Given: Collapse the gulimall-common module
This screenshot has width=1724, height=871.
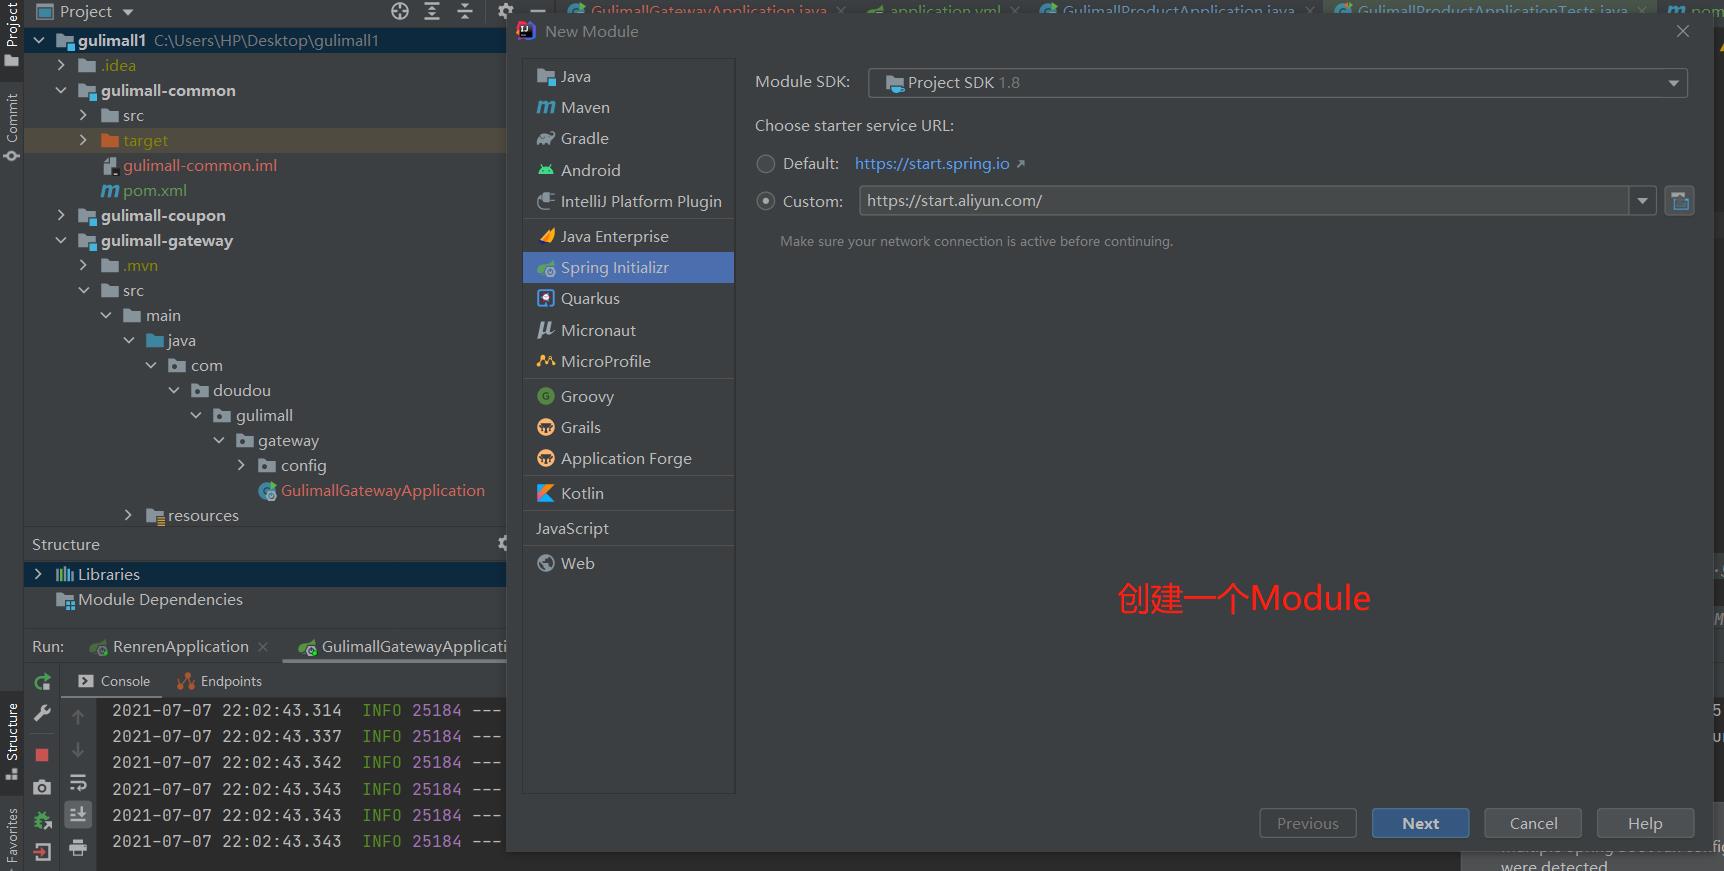Looking at the screenshot, I should 61,91.
